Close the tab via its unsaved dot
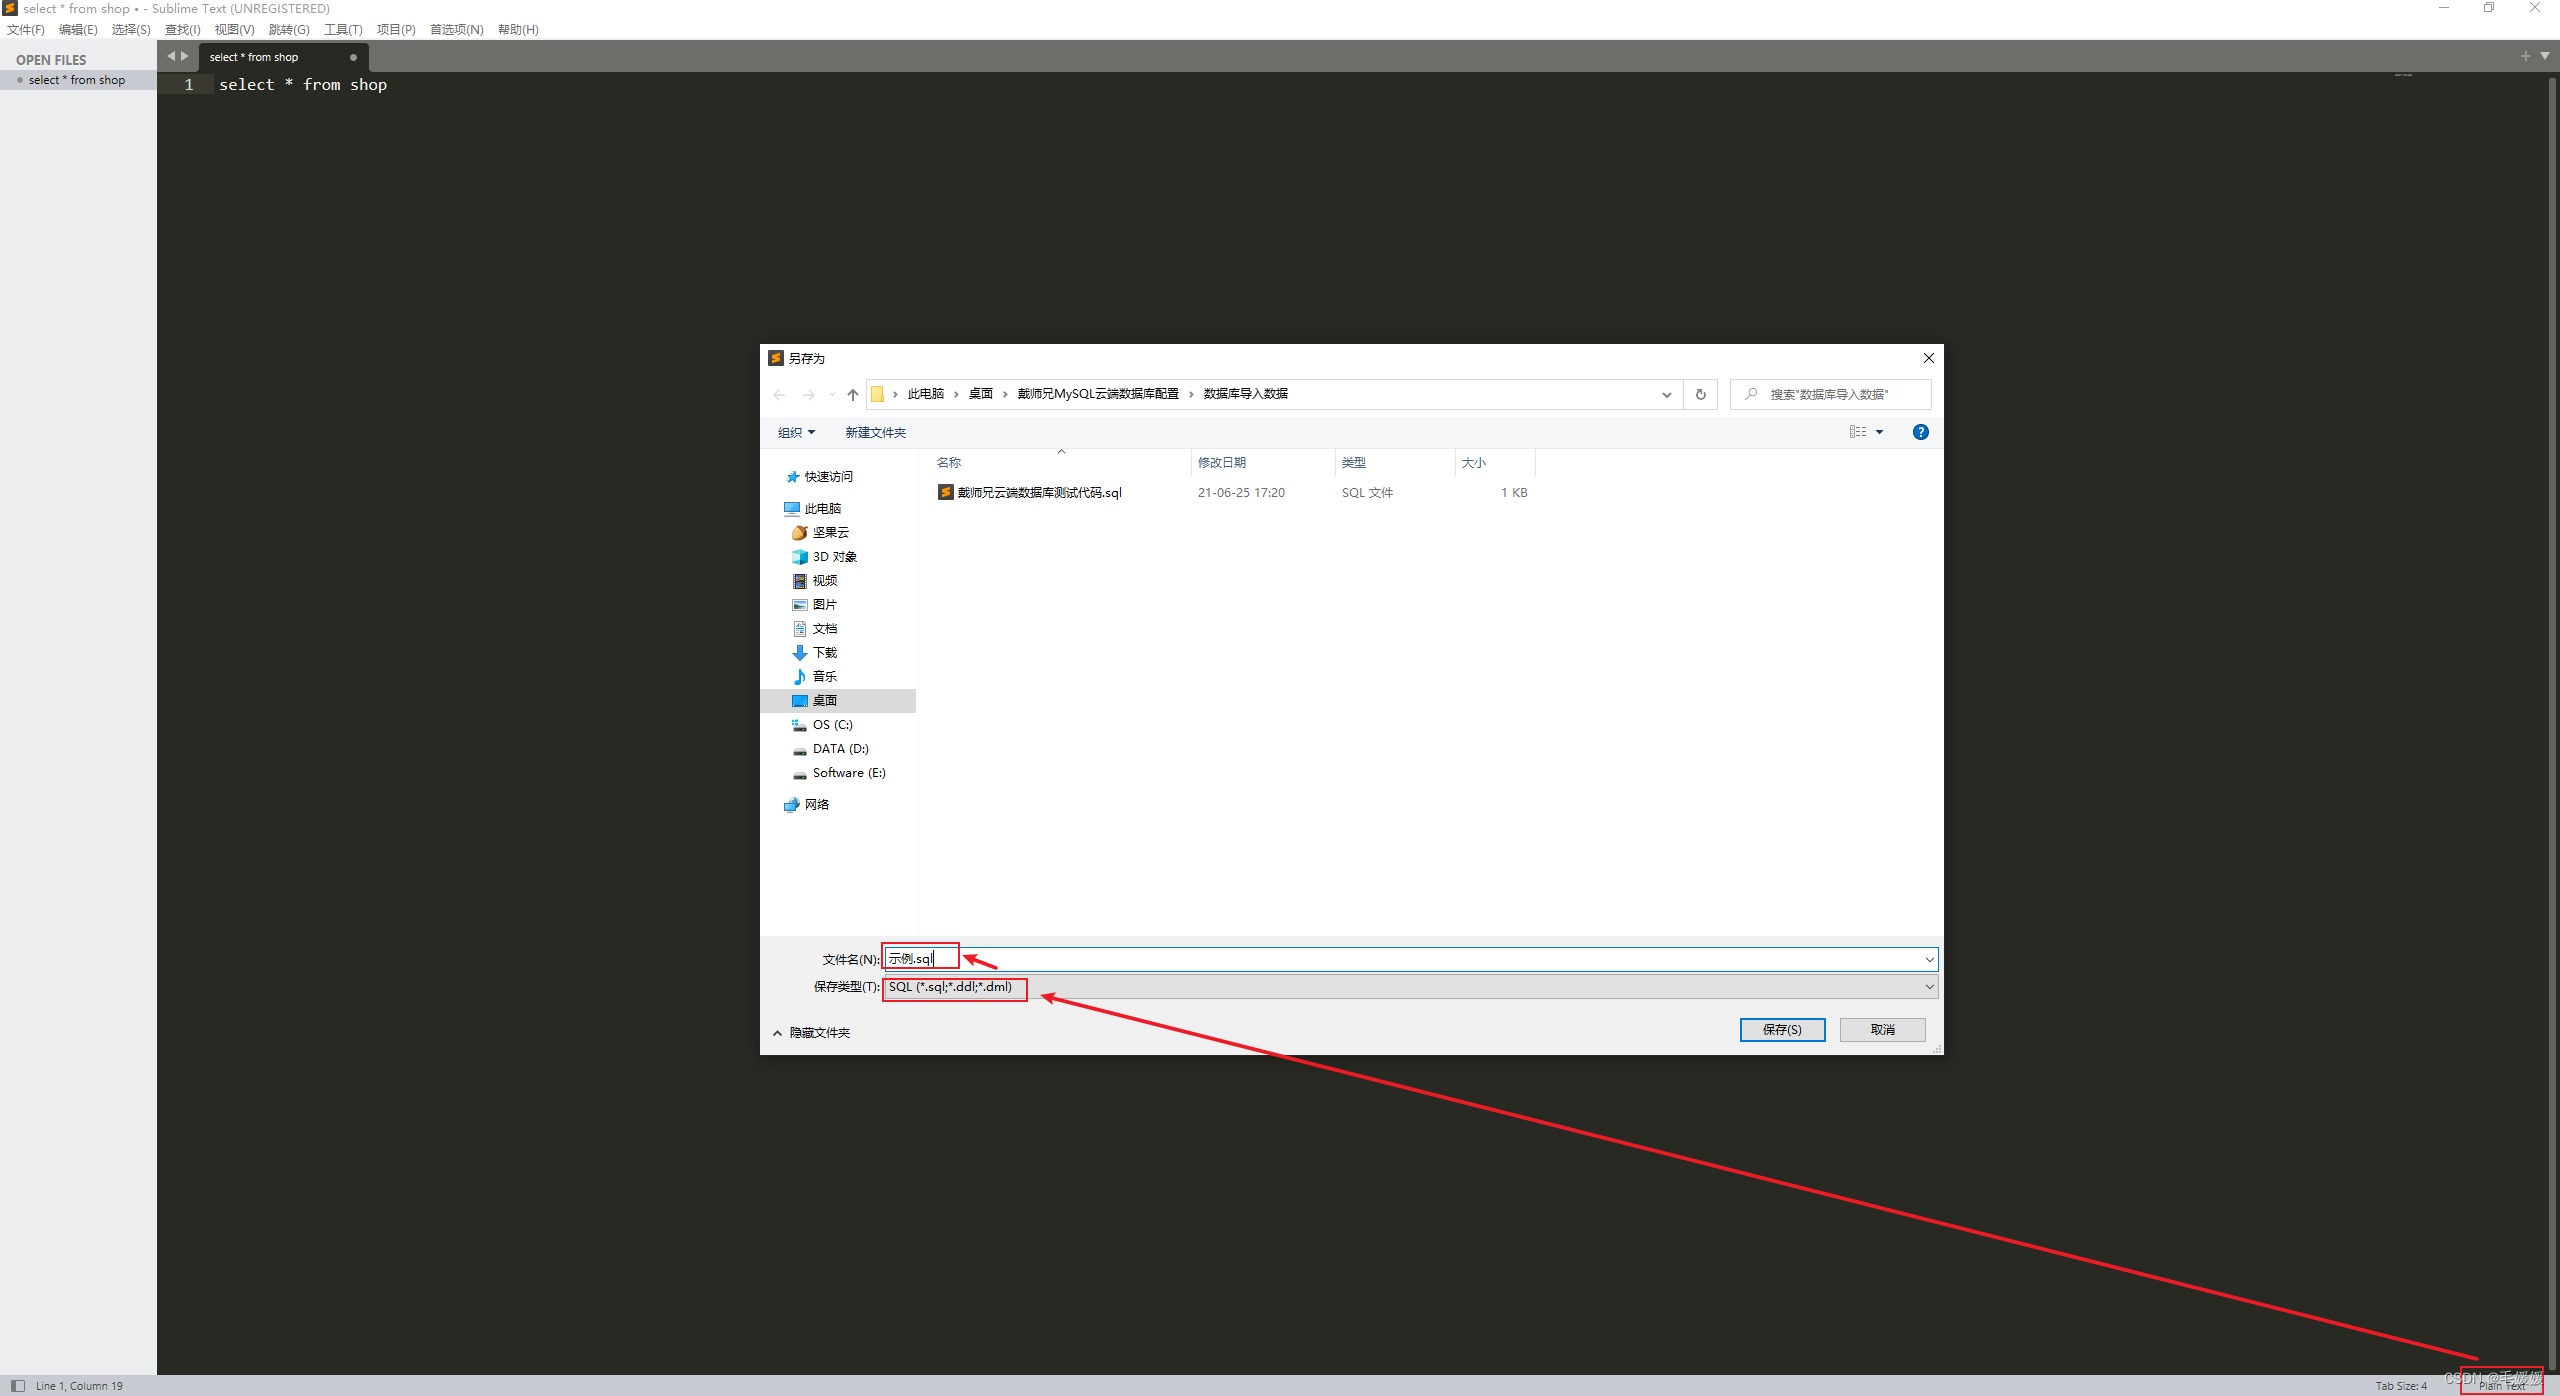 coord(353,57)
